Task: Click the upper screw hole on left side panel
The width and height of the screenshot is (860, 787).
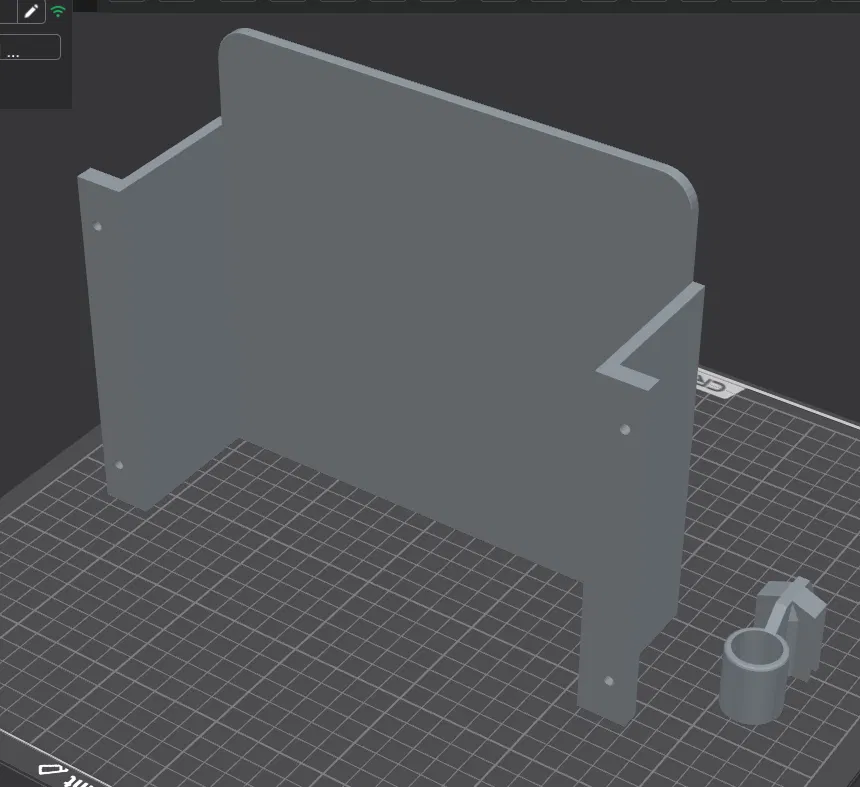Action: click(98, 227)
